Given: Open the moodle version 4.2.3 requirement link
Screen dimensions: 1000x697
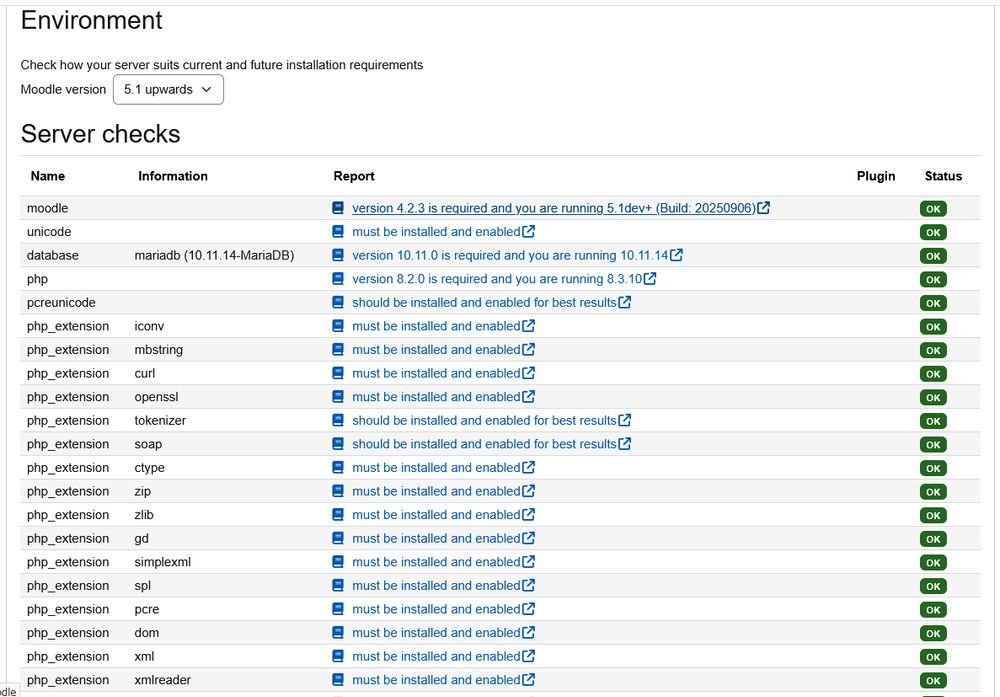Looking at the screenshot, I should click(553, 208).
